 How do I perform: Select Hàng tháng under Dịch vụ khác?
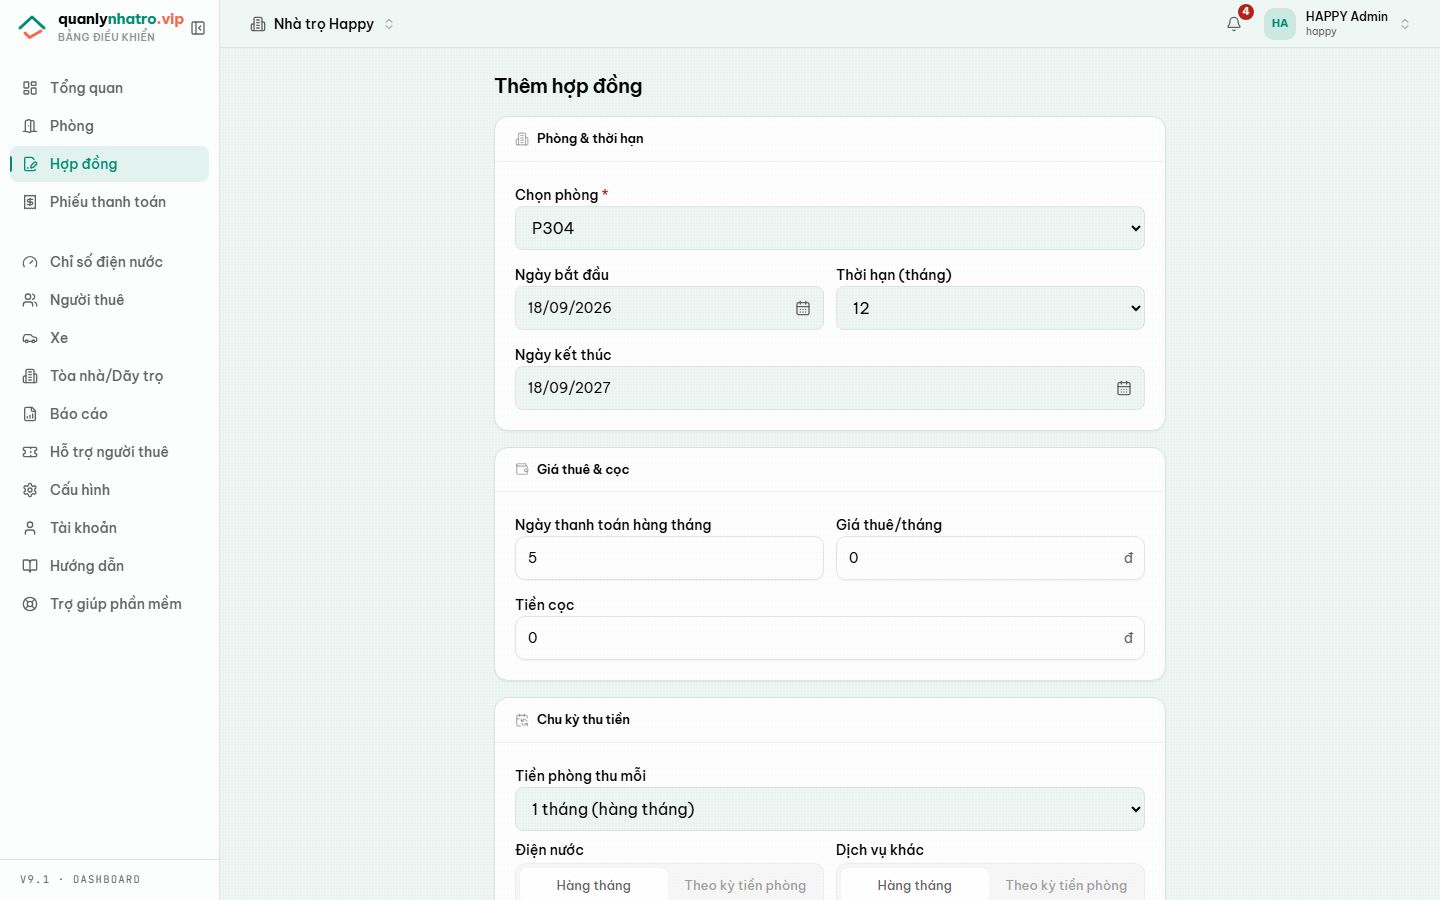pyautogui.click(x=915, y=885)
